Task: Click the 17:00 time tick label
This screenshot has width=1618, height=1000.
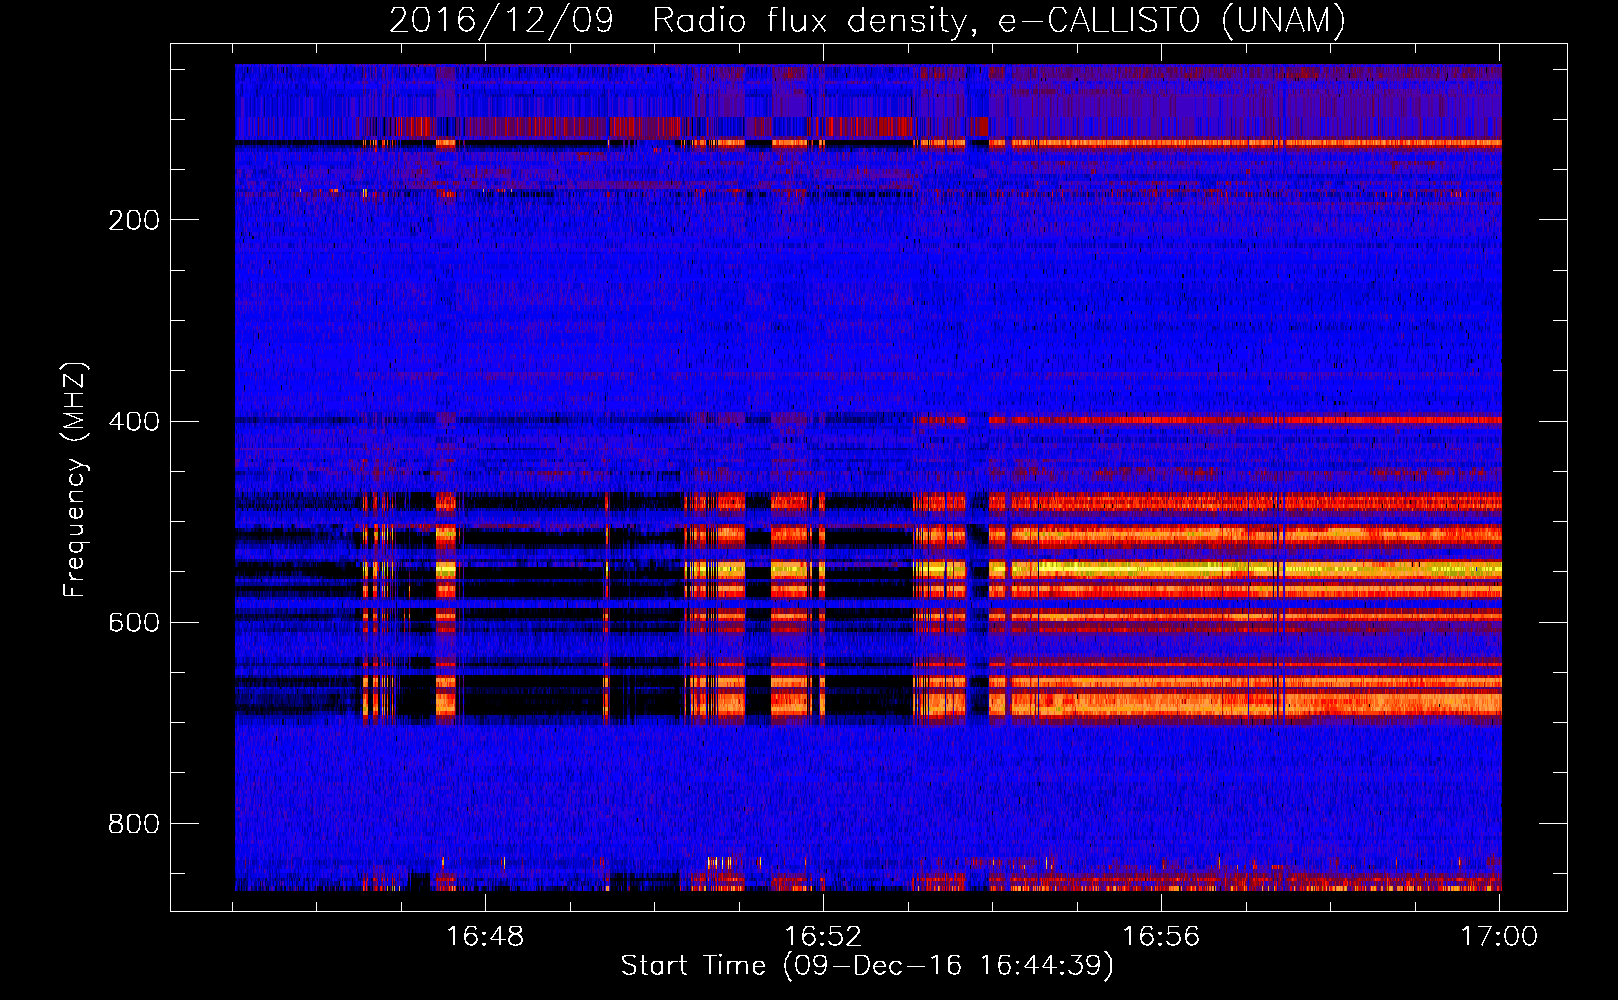Action: [1499, 937]
